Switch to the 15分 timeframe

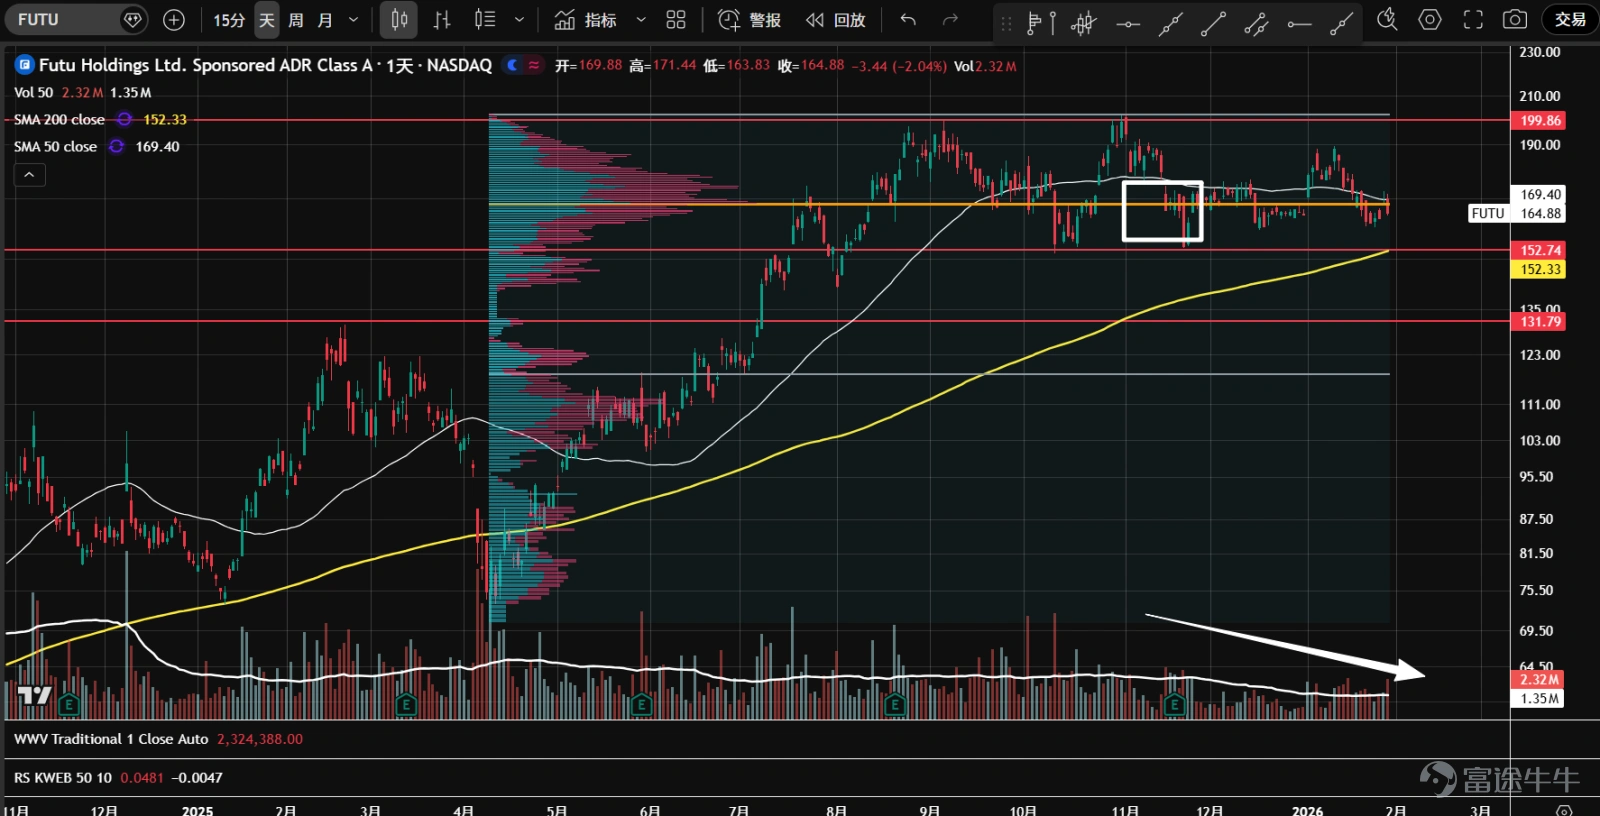(229, 20)
